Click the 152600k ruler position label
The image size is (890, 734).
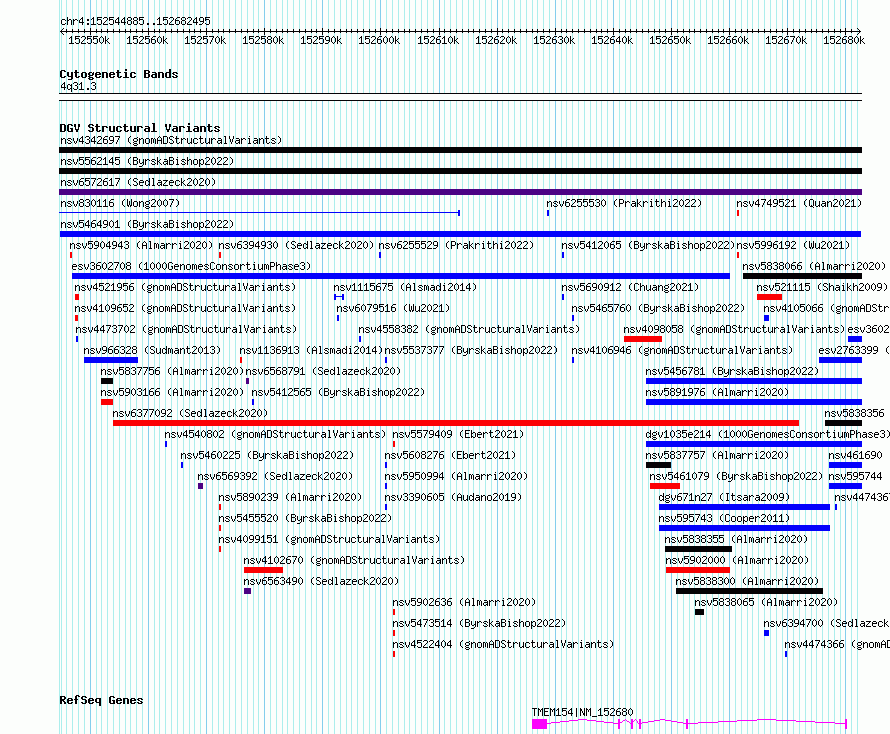click(379, 40)
